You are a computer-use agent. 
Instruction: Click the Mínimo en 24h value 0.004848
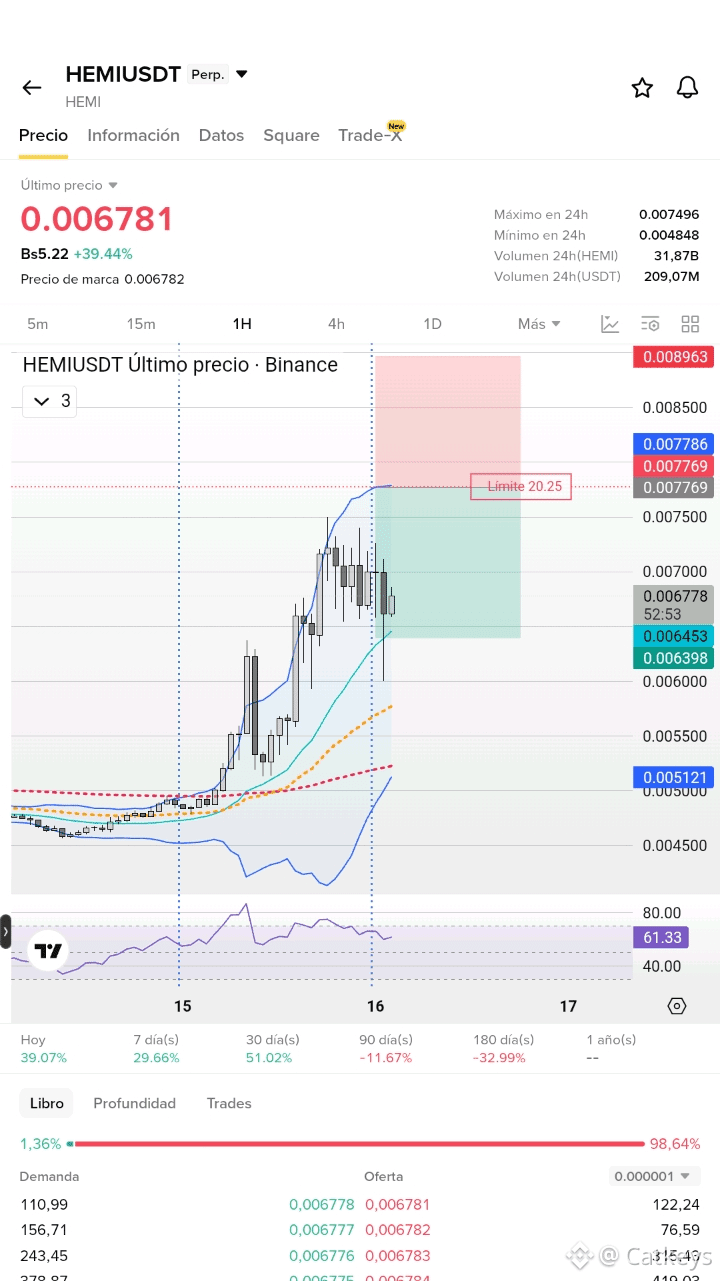669,235
